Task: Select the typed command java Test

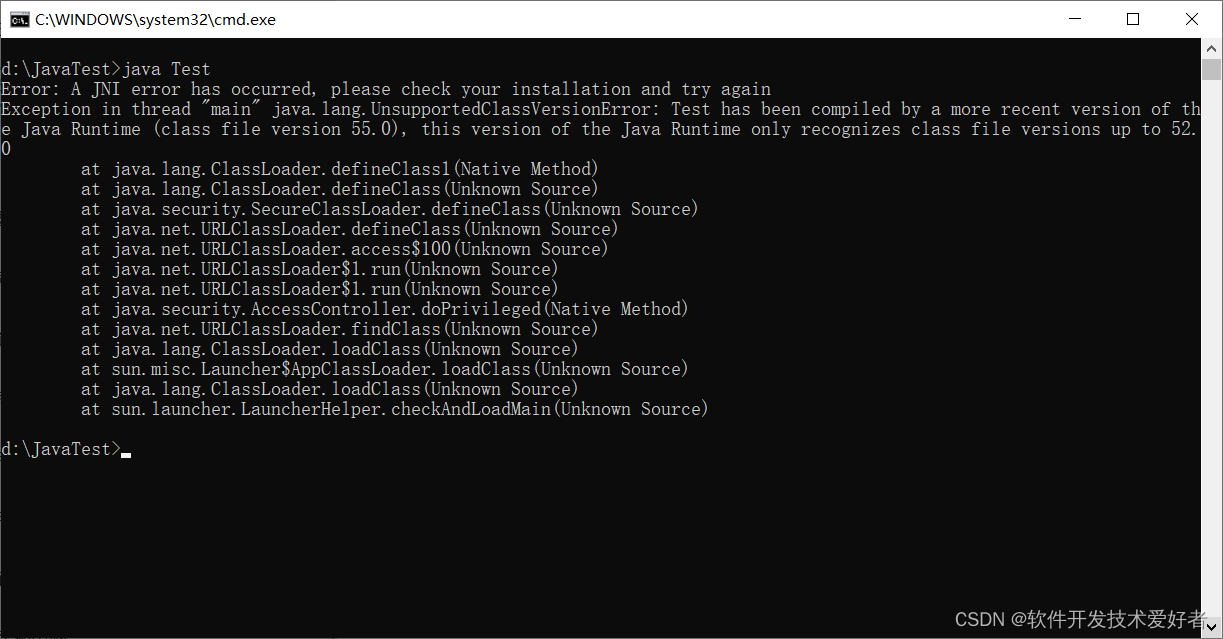Action: 165,68
